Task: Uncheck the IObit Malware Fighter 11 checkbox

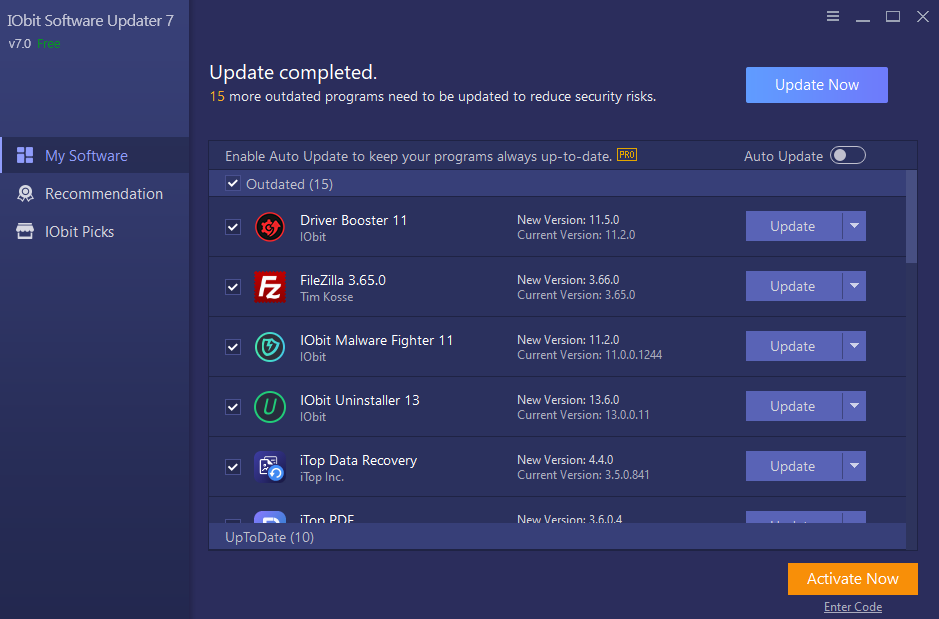Action: pyautogui.click(x=233, y=347)
